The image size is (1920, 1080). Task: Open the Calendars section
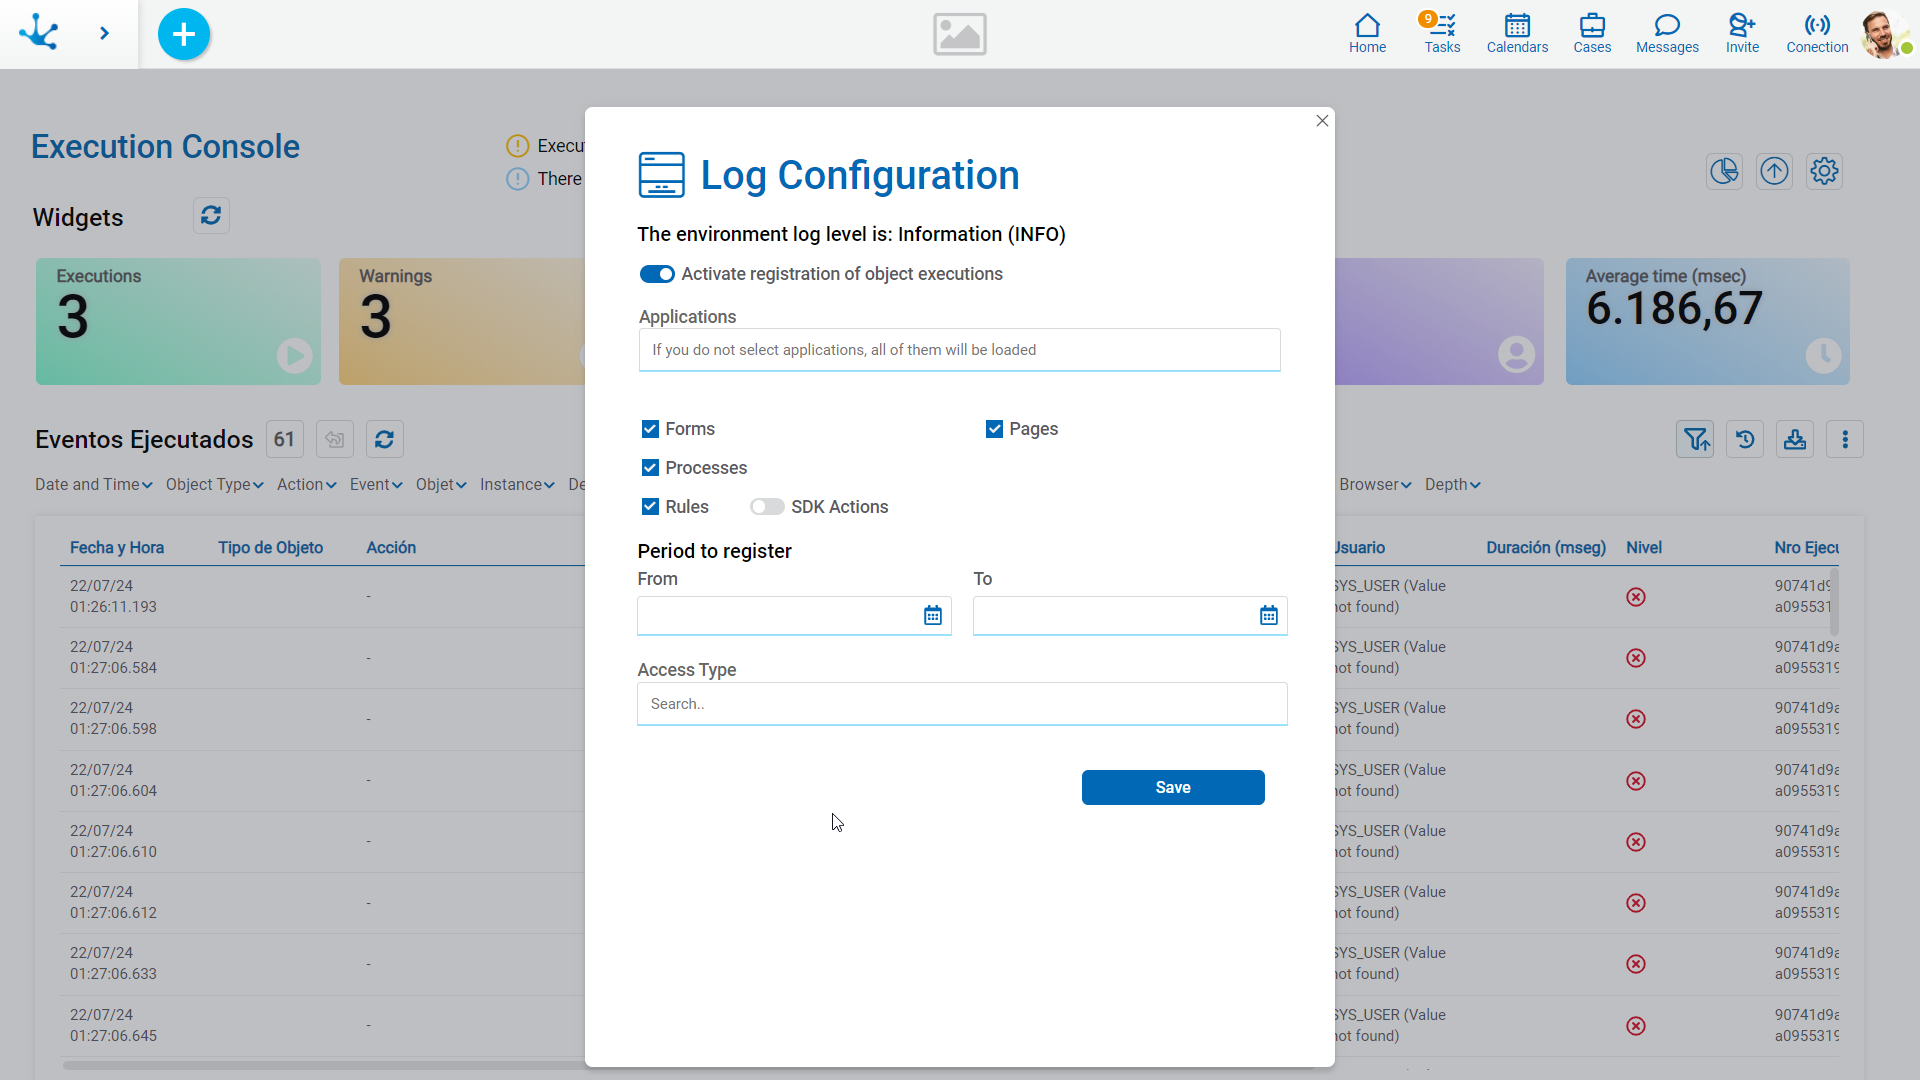coord(1516,32)
